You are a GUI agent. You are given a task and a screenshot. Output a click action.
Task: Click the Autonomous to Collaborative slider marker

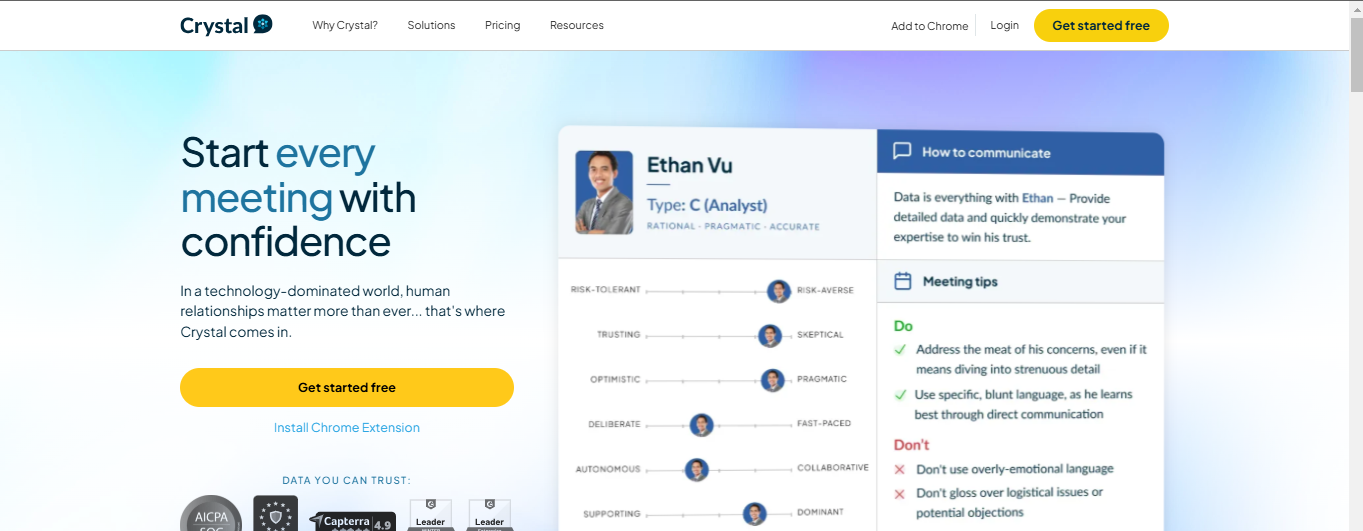tap(697, 469)
